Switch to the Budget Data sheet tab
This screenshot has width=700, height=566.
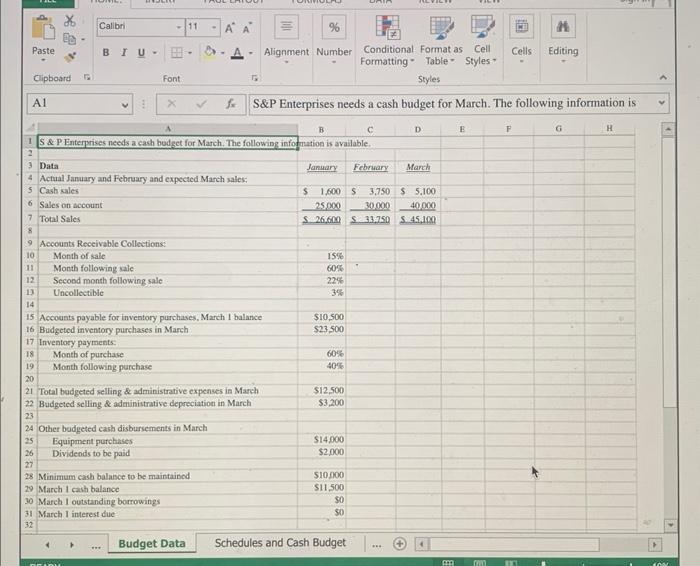coord(152,543)
